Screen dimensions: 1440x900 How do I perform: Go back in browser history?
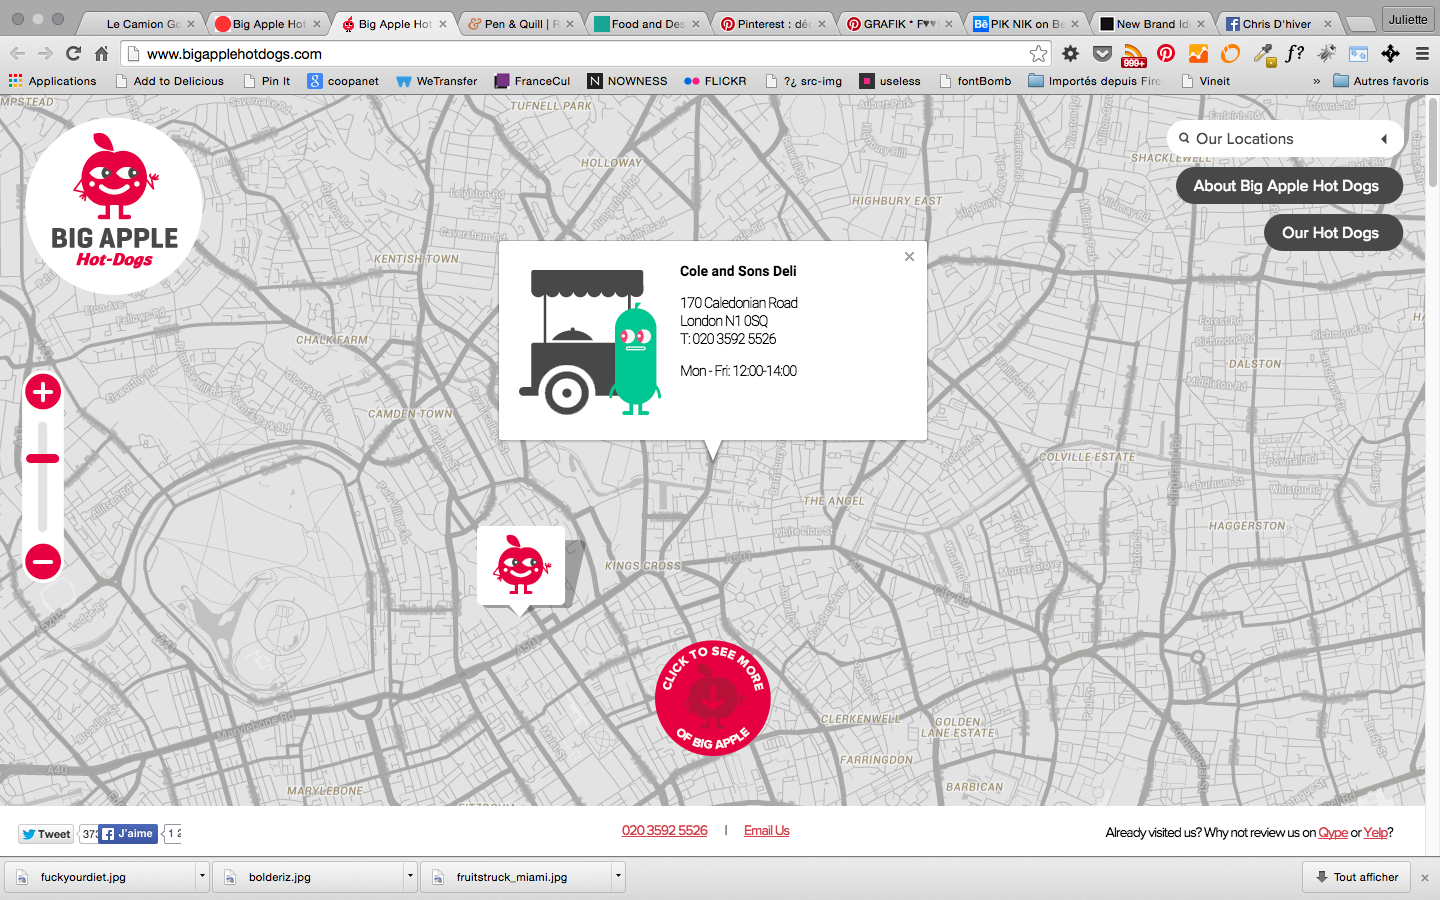[x=18, y=54]
